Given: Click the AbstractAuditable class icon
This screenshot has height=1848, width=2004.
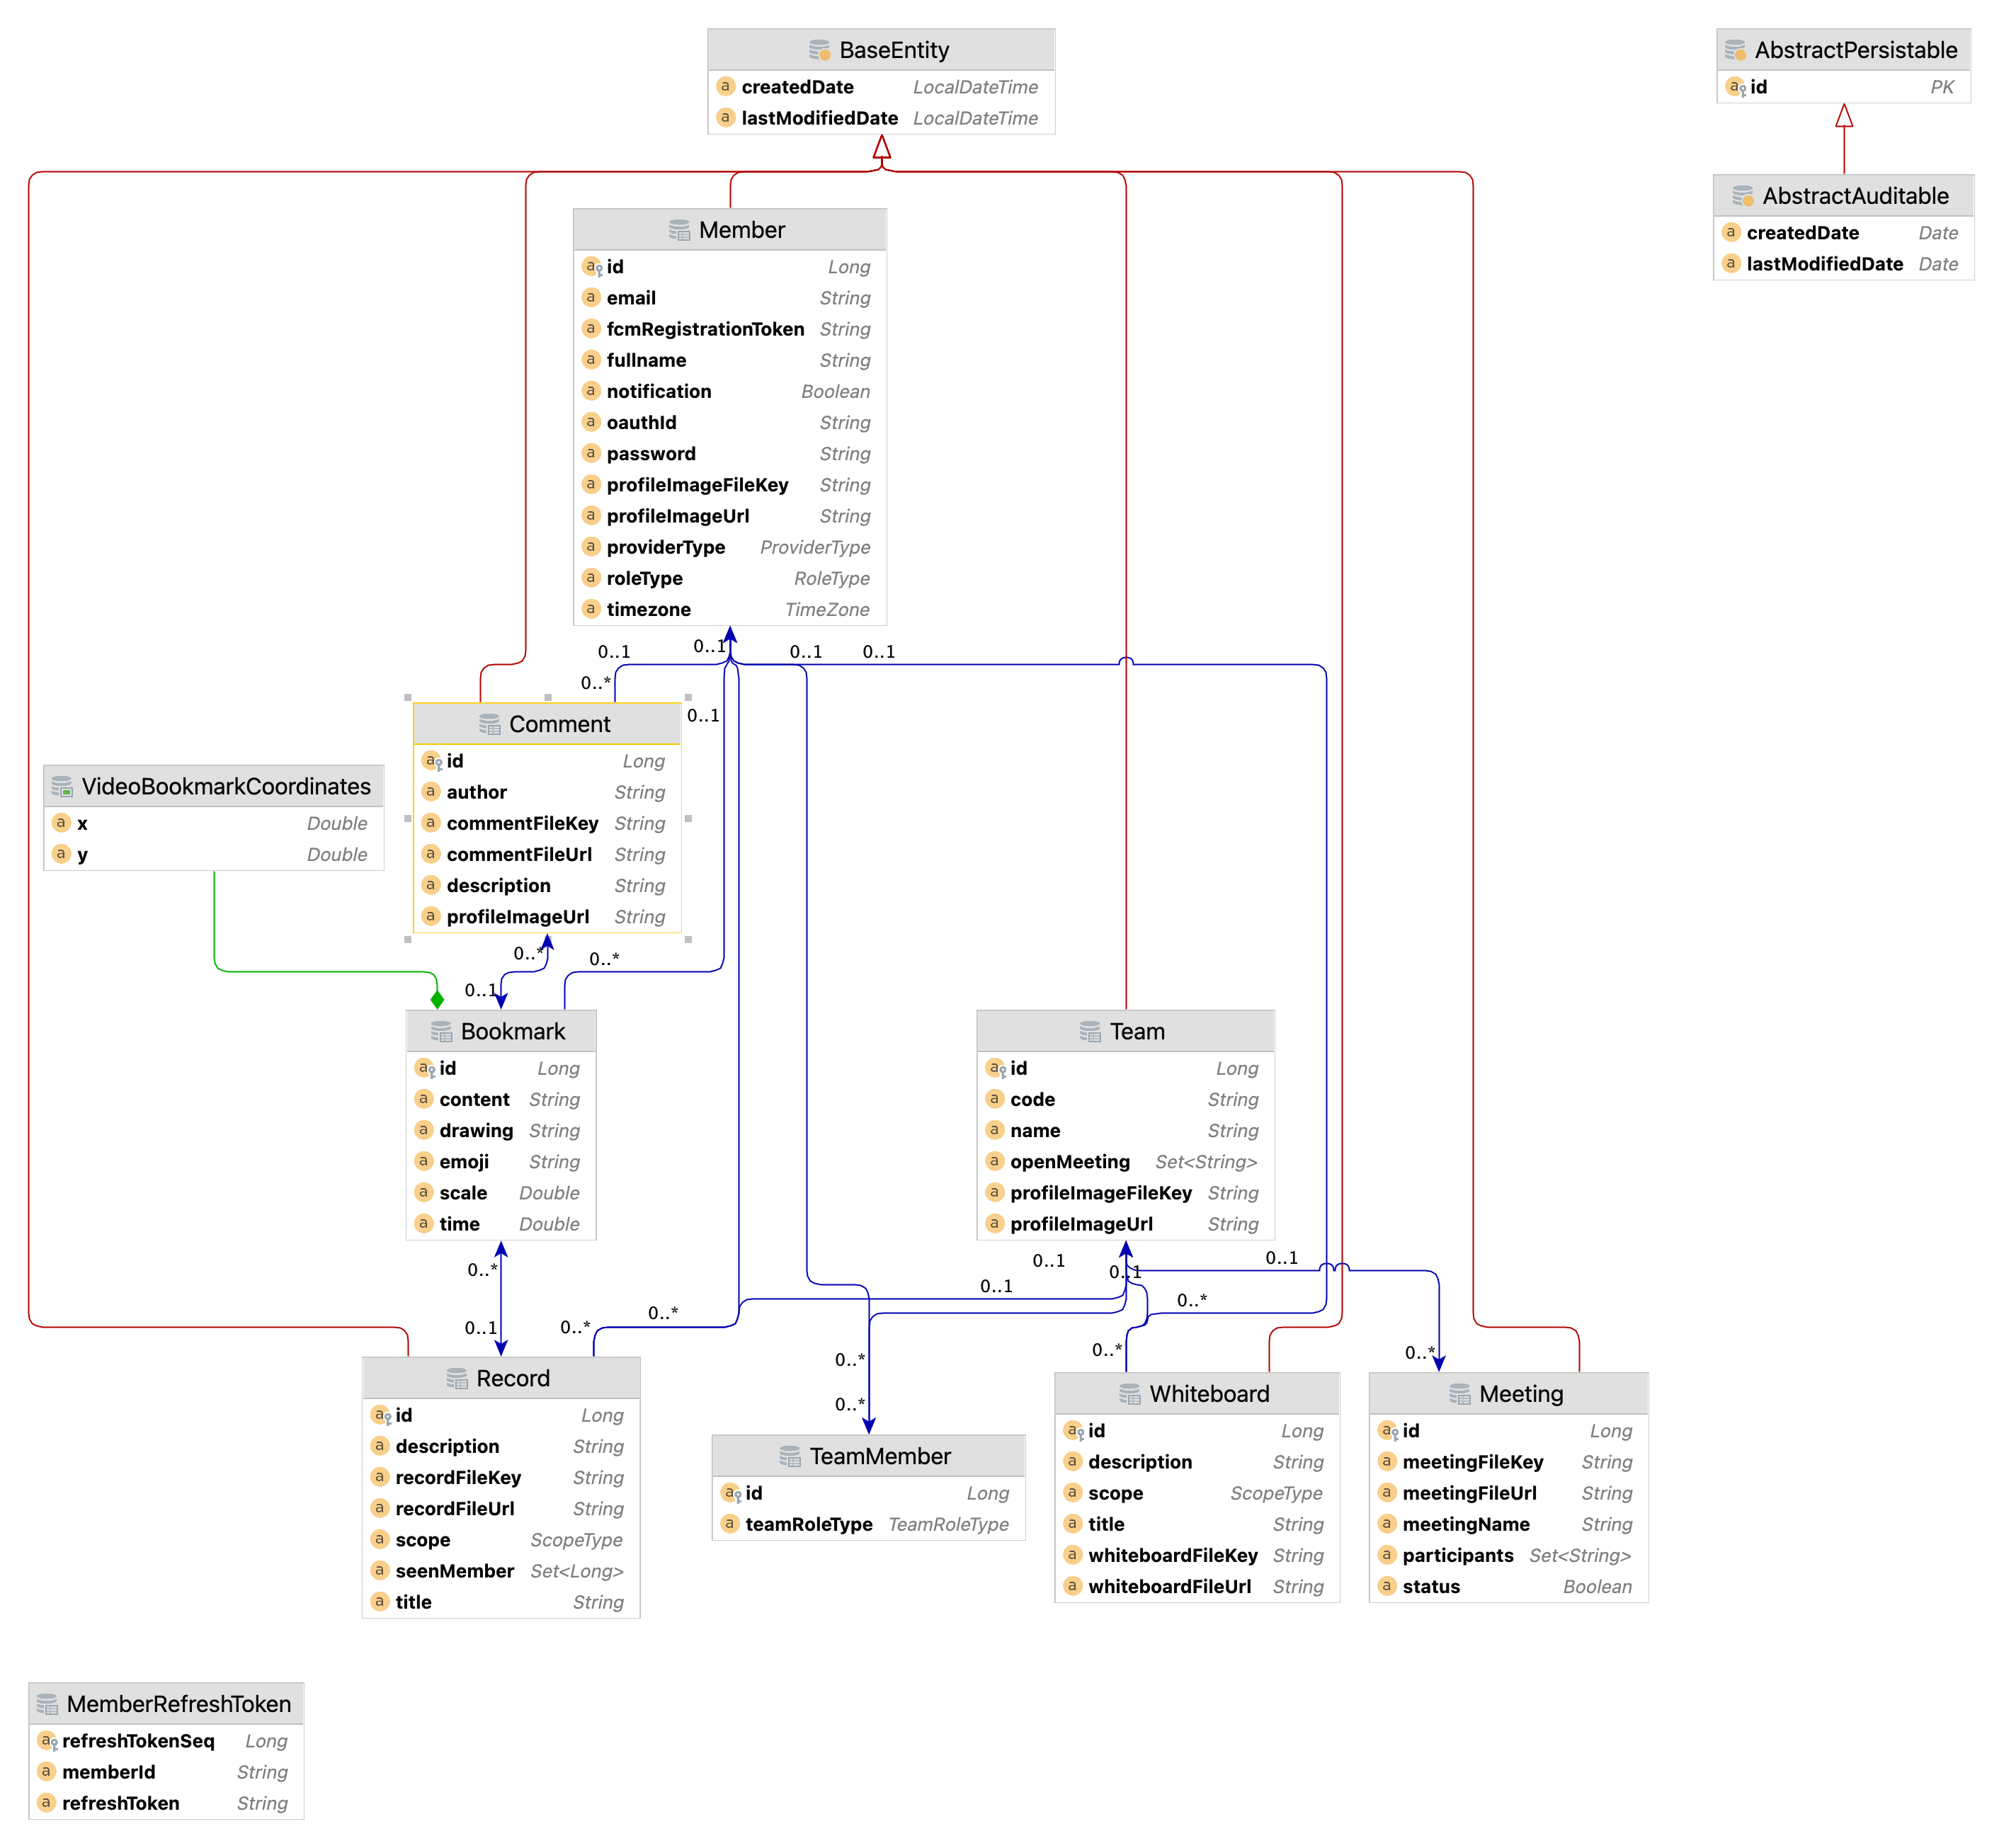Looking at the screenshot, I should tap(1742, 196).
